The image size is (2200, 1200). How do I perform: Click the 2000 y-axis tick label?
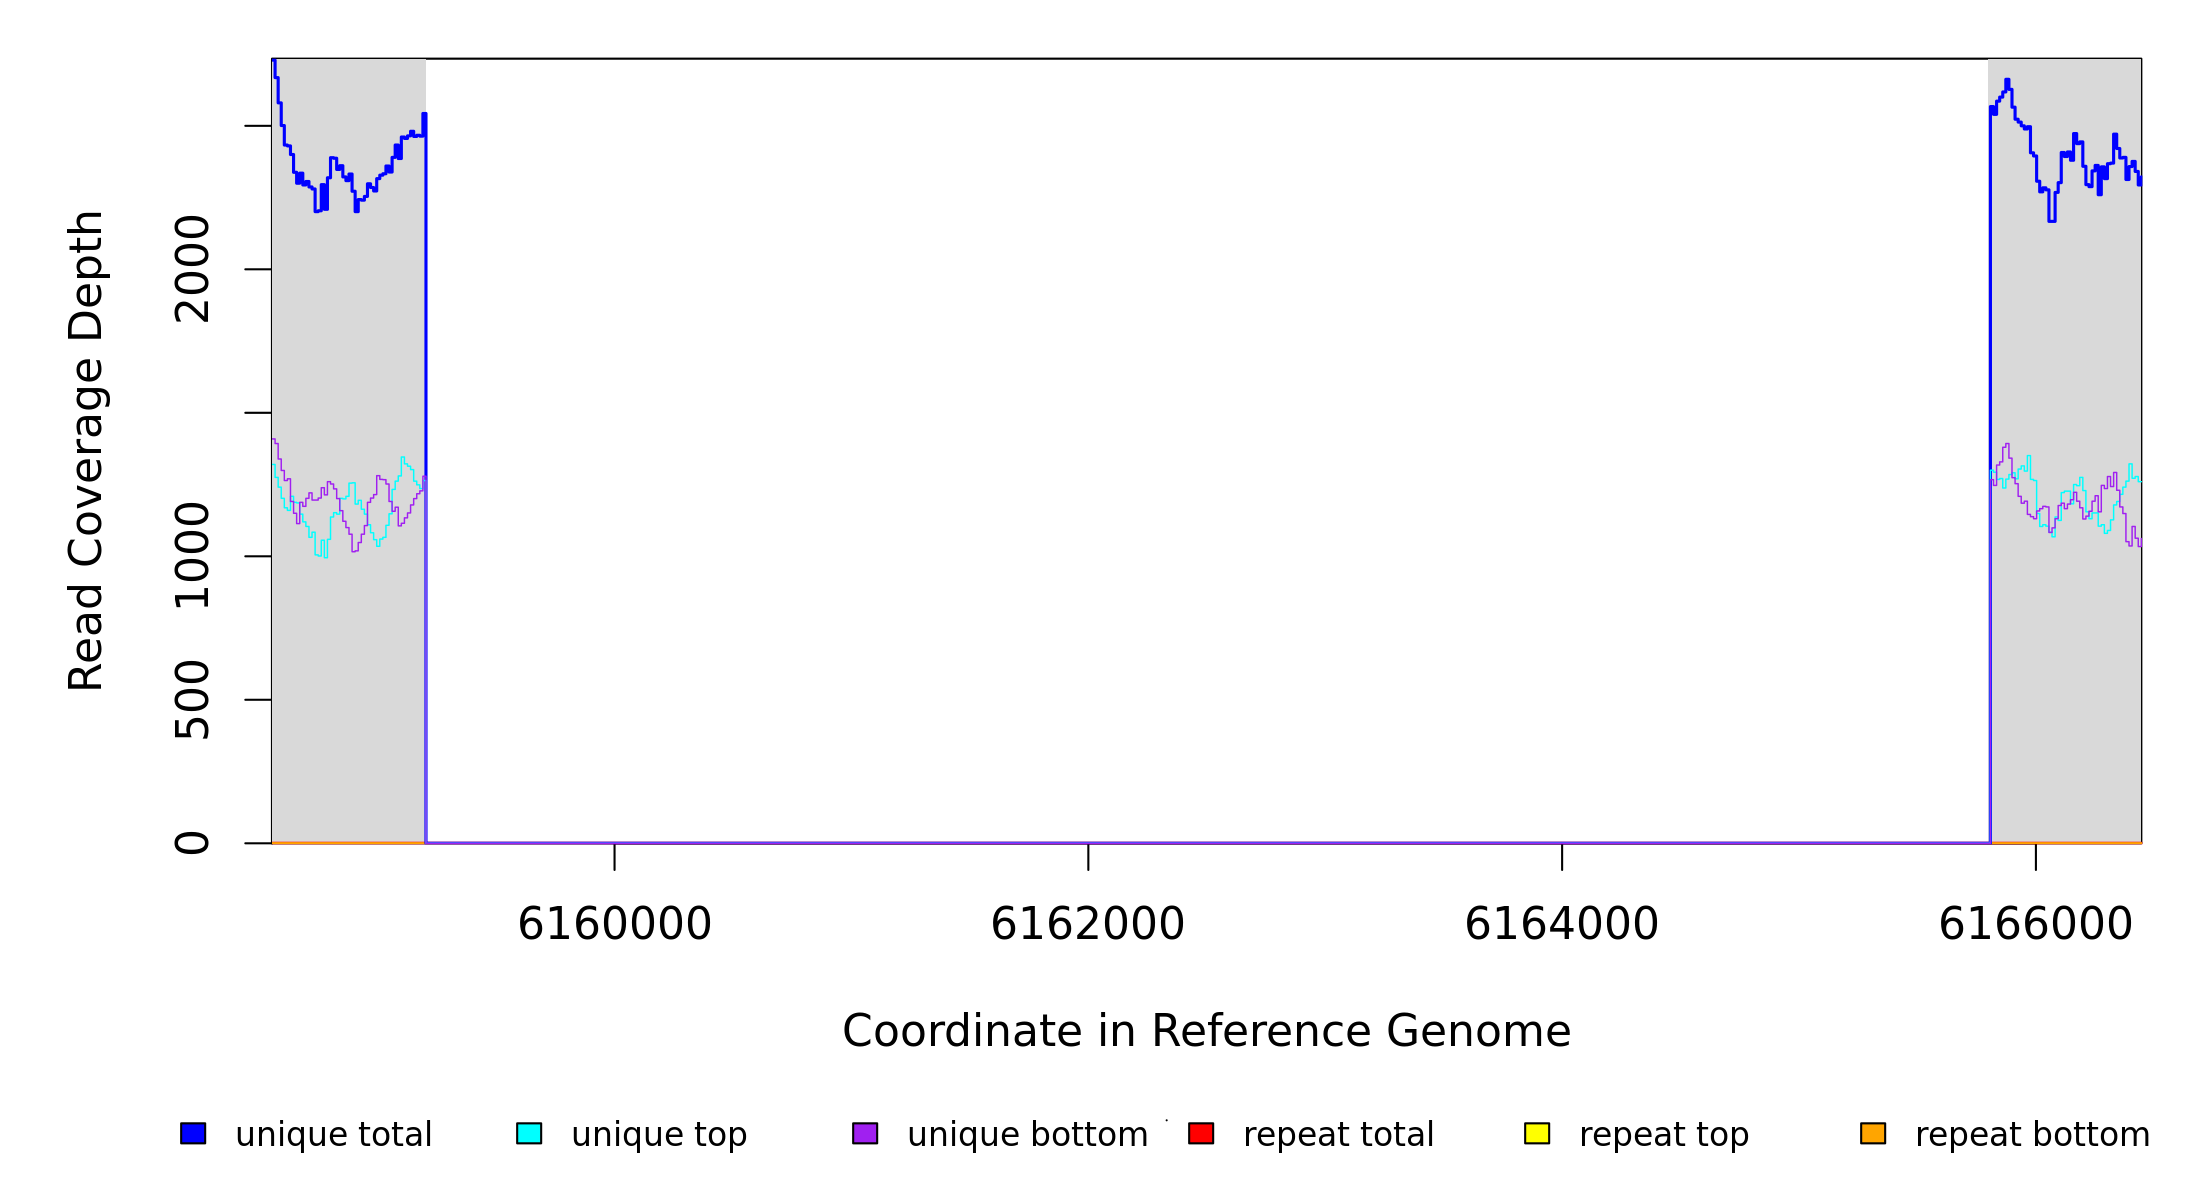click(193, 269)
